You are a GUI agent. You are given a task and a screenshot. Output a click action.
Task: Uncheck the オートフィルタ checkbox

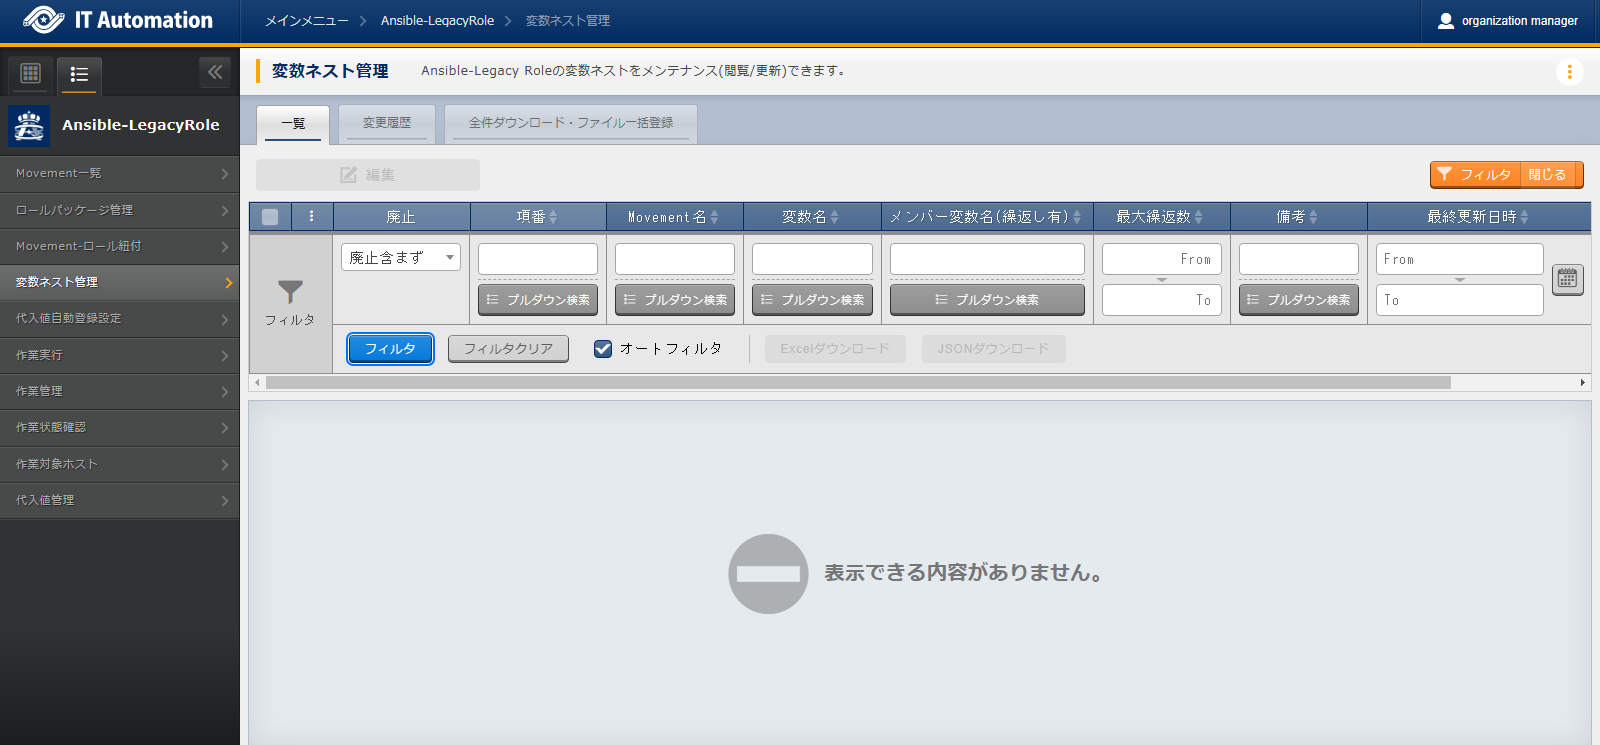603,349
